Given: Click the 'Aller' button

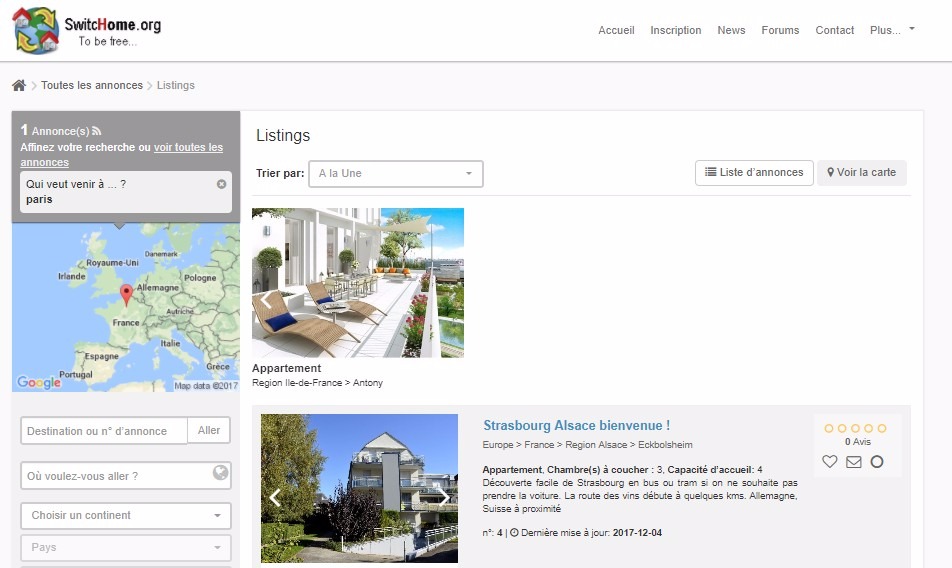Looking at the screenshot, I should (209, 431).
